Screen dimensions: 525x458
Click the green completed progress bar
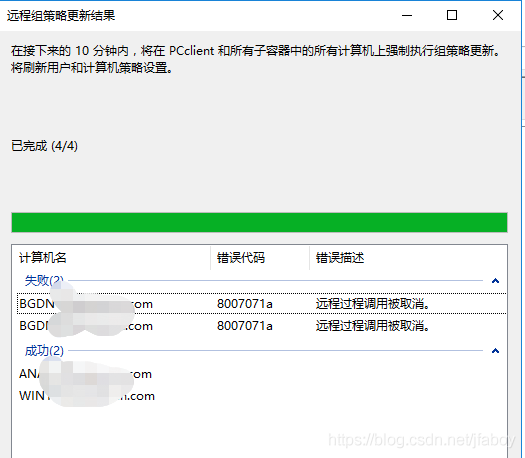[x=259, y=222]
